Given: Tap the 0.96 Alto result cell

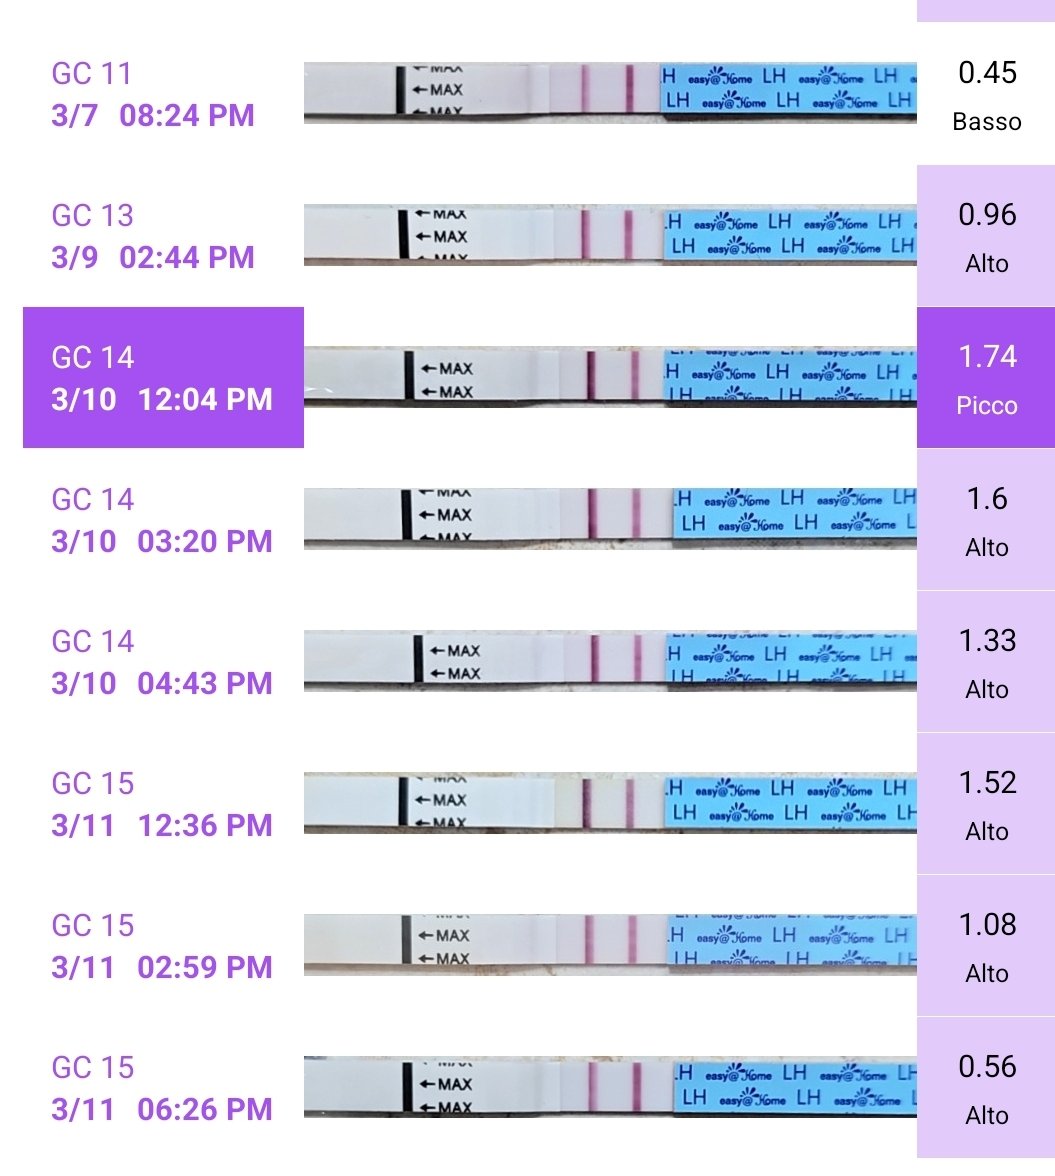Looking at the screenshot, I should (x=986, y=236).
